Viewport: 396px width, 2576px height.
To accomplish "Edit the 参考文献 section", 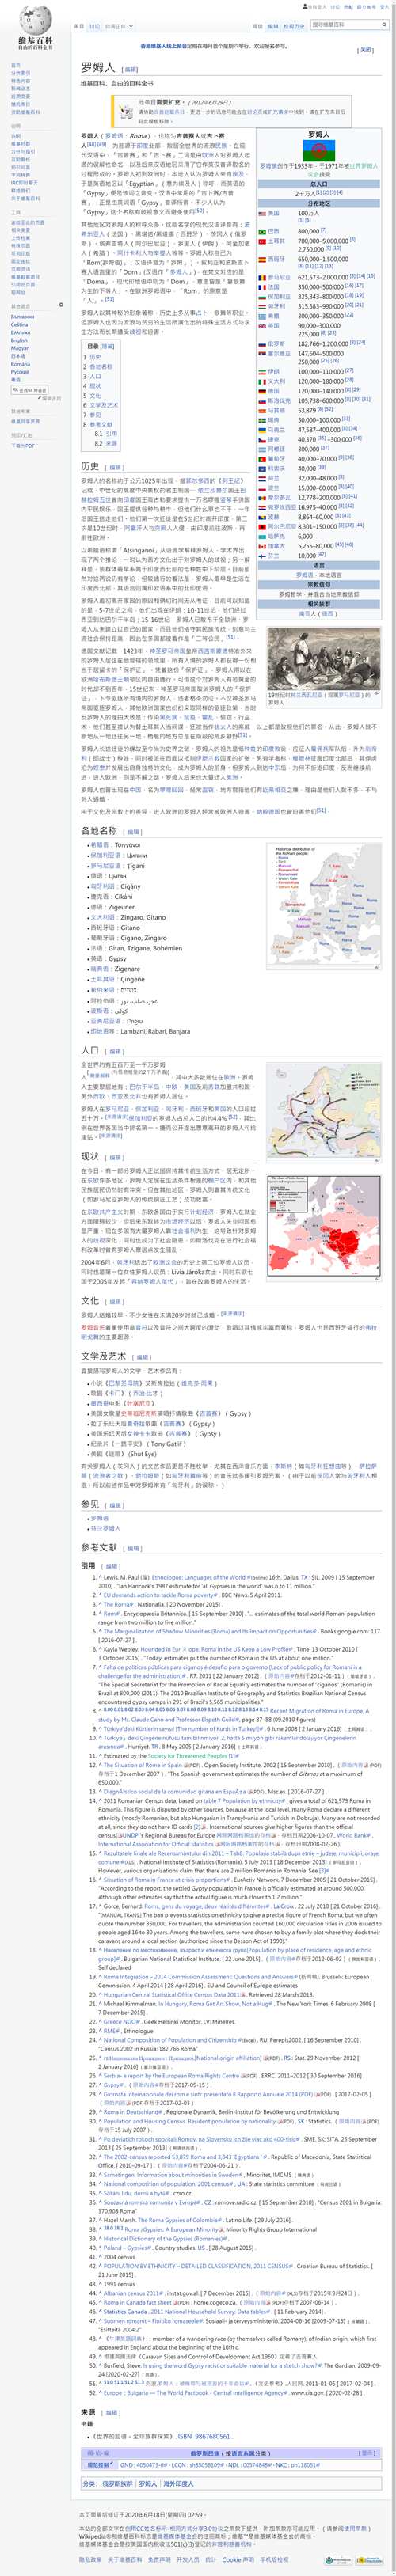I will pos(134,1548).
